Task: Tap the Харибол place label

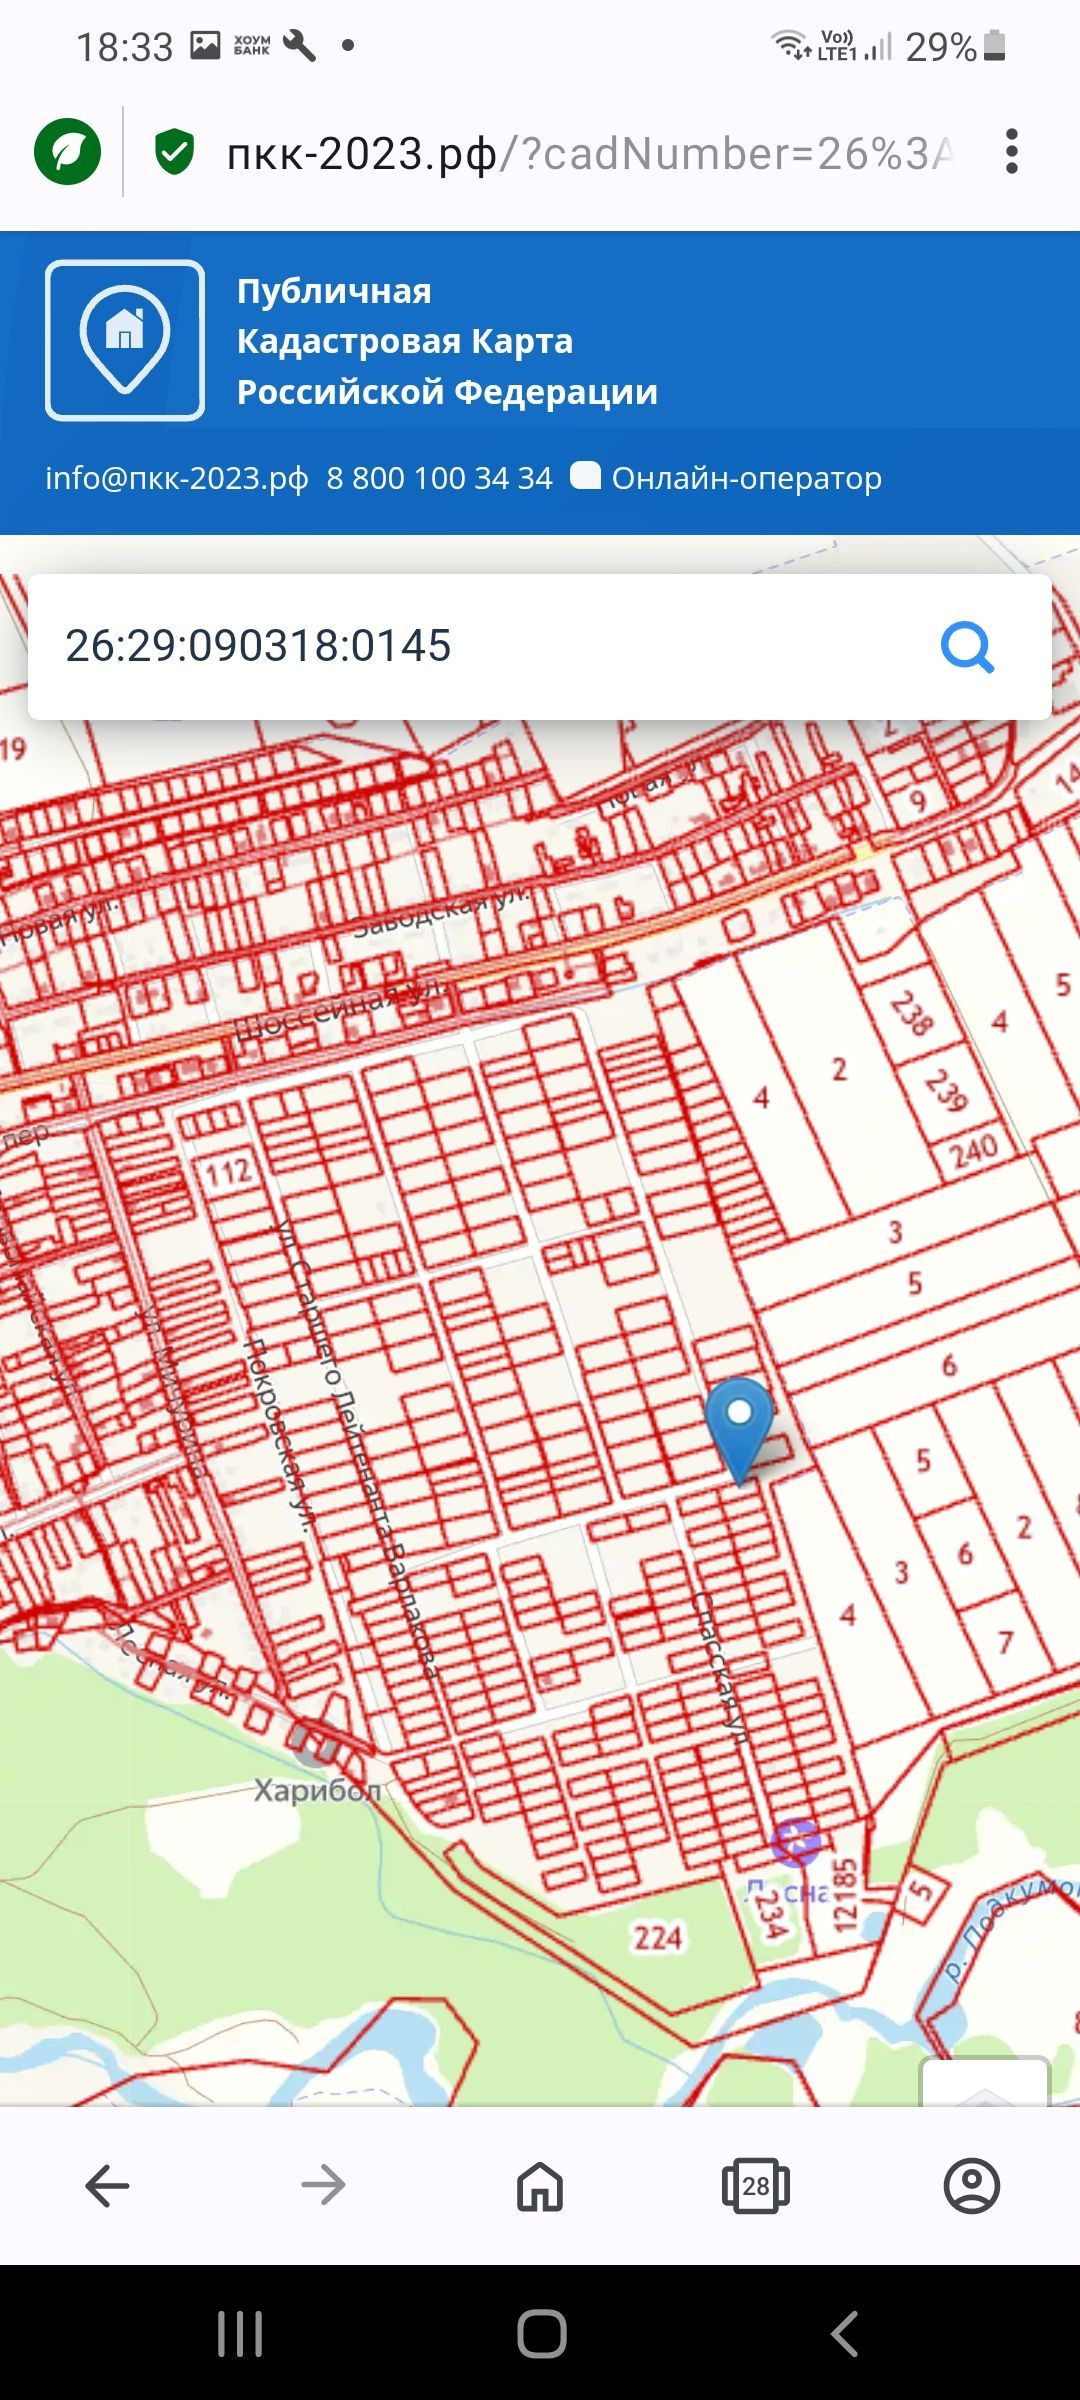Action: pos(317,1789)
